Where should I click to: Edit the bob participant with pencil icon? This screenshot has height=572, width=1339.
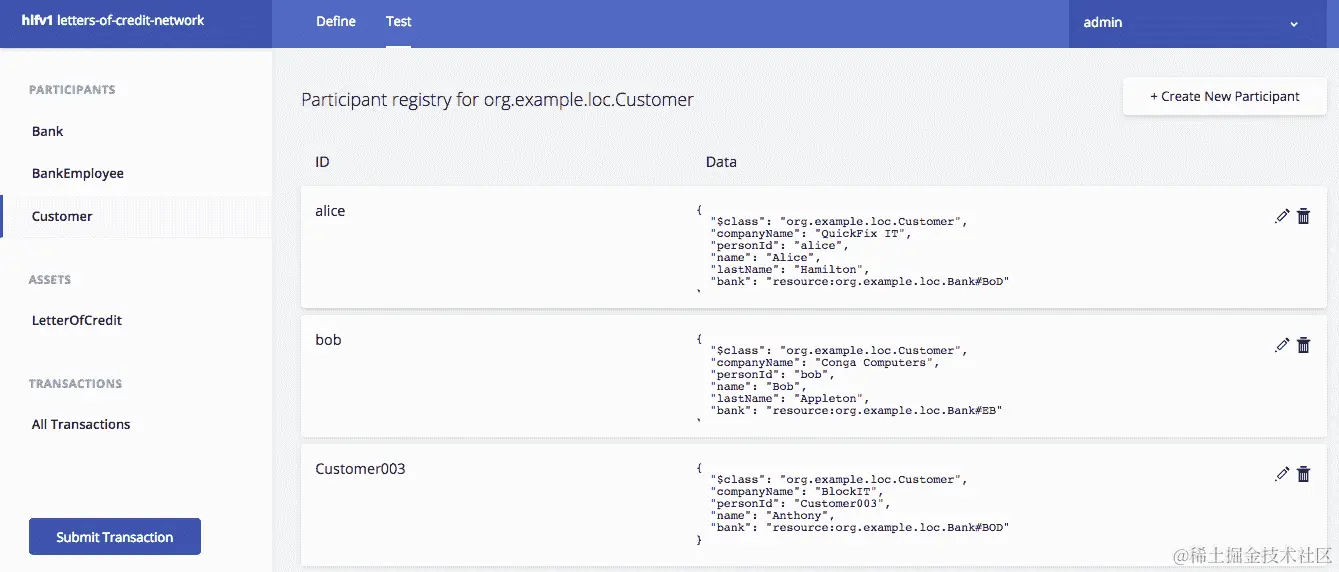pyautogui.click(x=1282, y=345)
